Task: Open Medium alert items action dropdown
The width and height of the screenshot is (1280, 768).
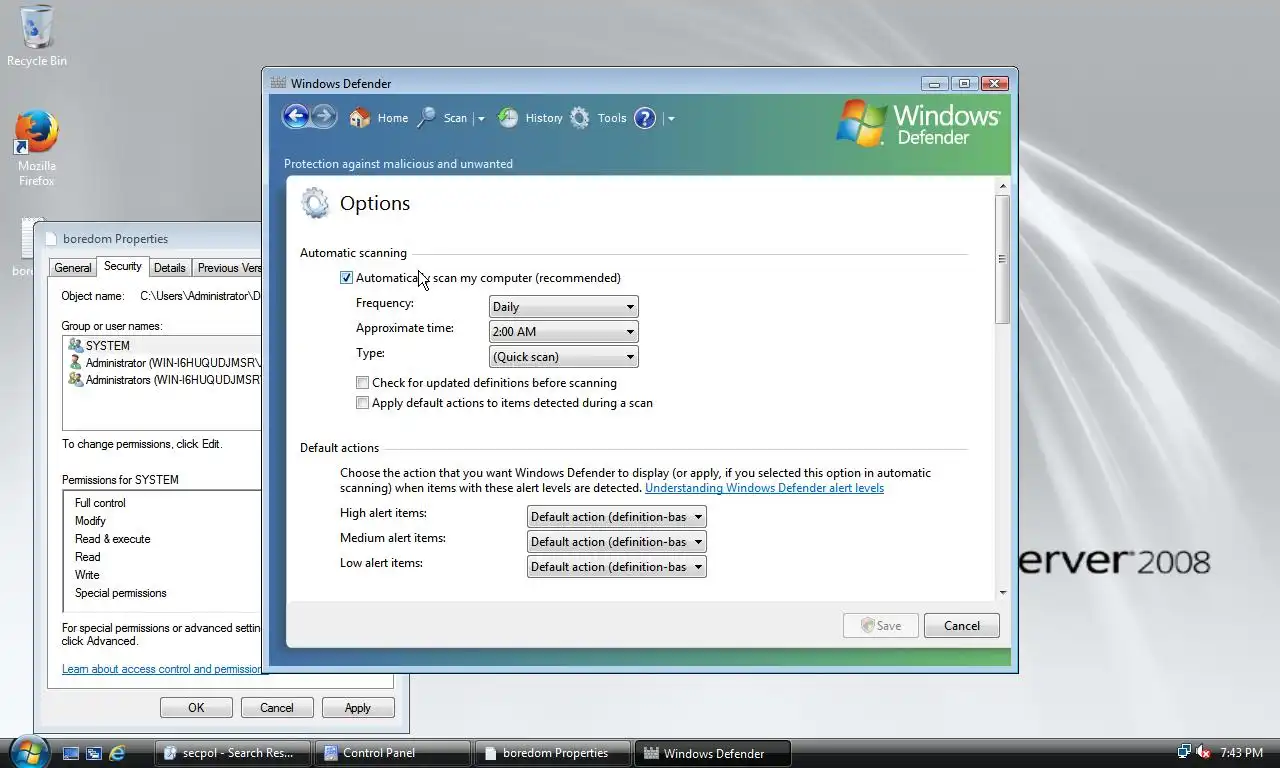Action: [x=616, y=542]
